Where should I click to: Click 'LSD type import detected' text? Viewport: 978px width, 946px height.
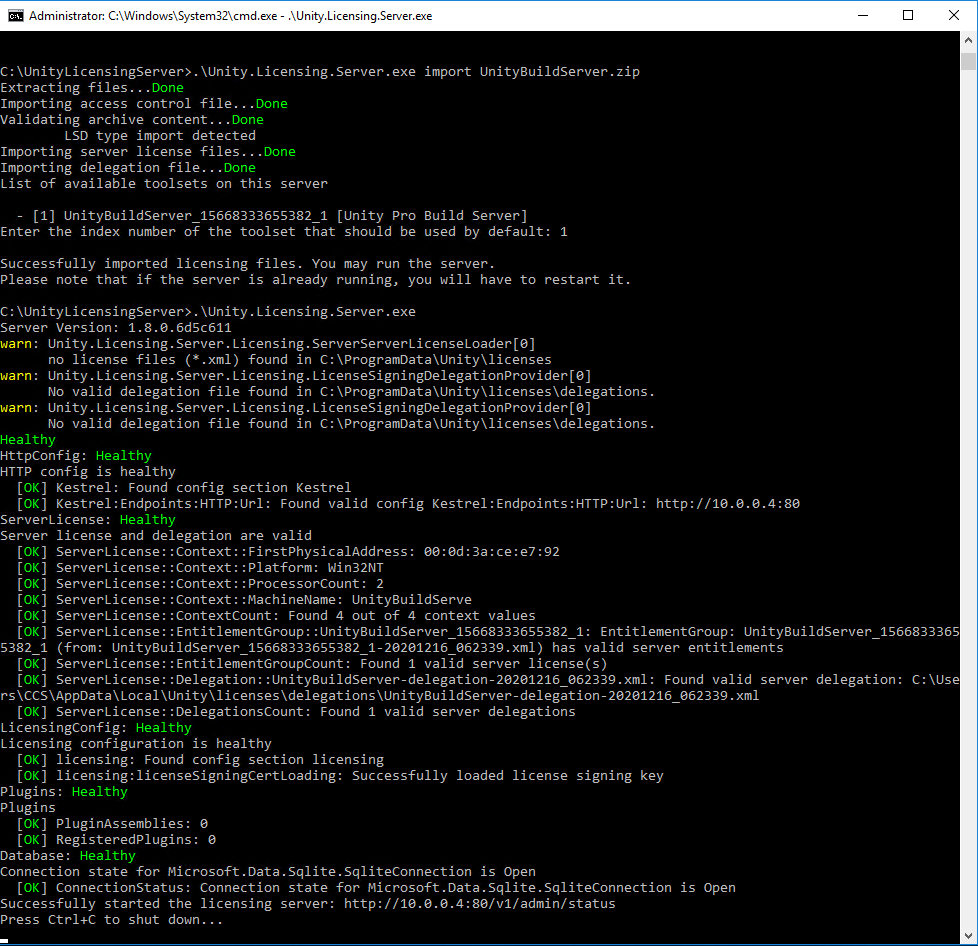pos(160,136)
